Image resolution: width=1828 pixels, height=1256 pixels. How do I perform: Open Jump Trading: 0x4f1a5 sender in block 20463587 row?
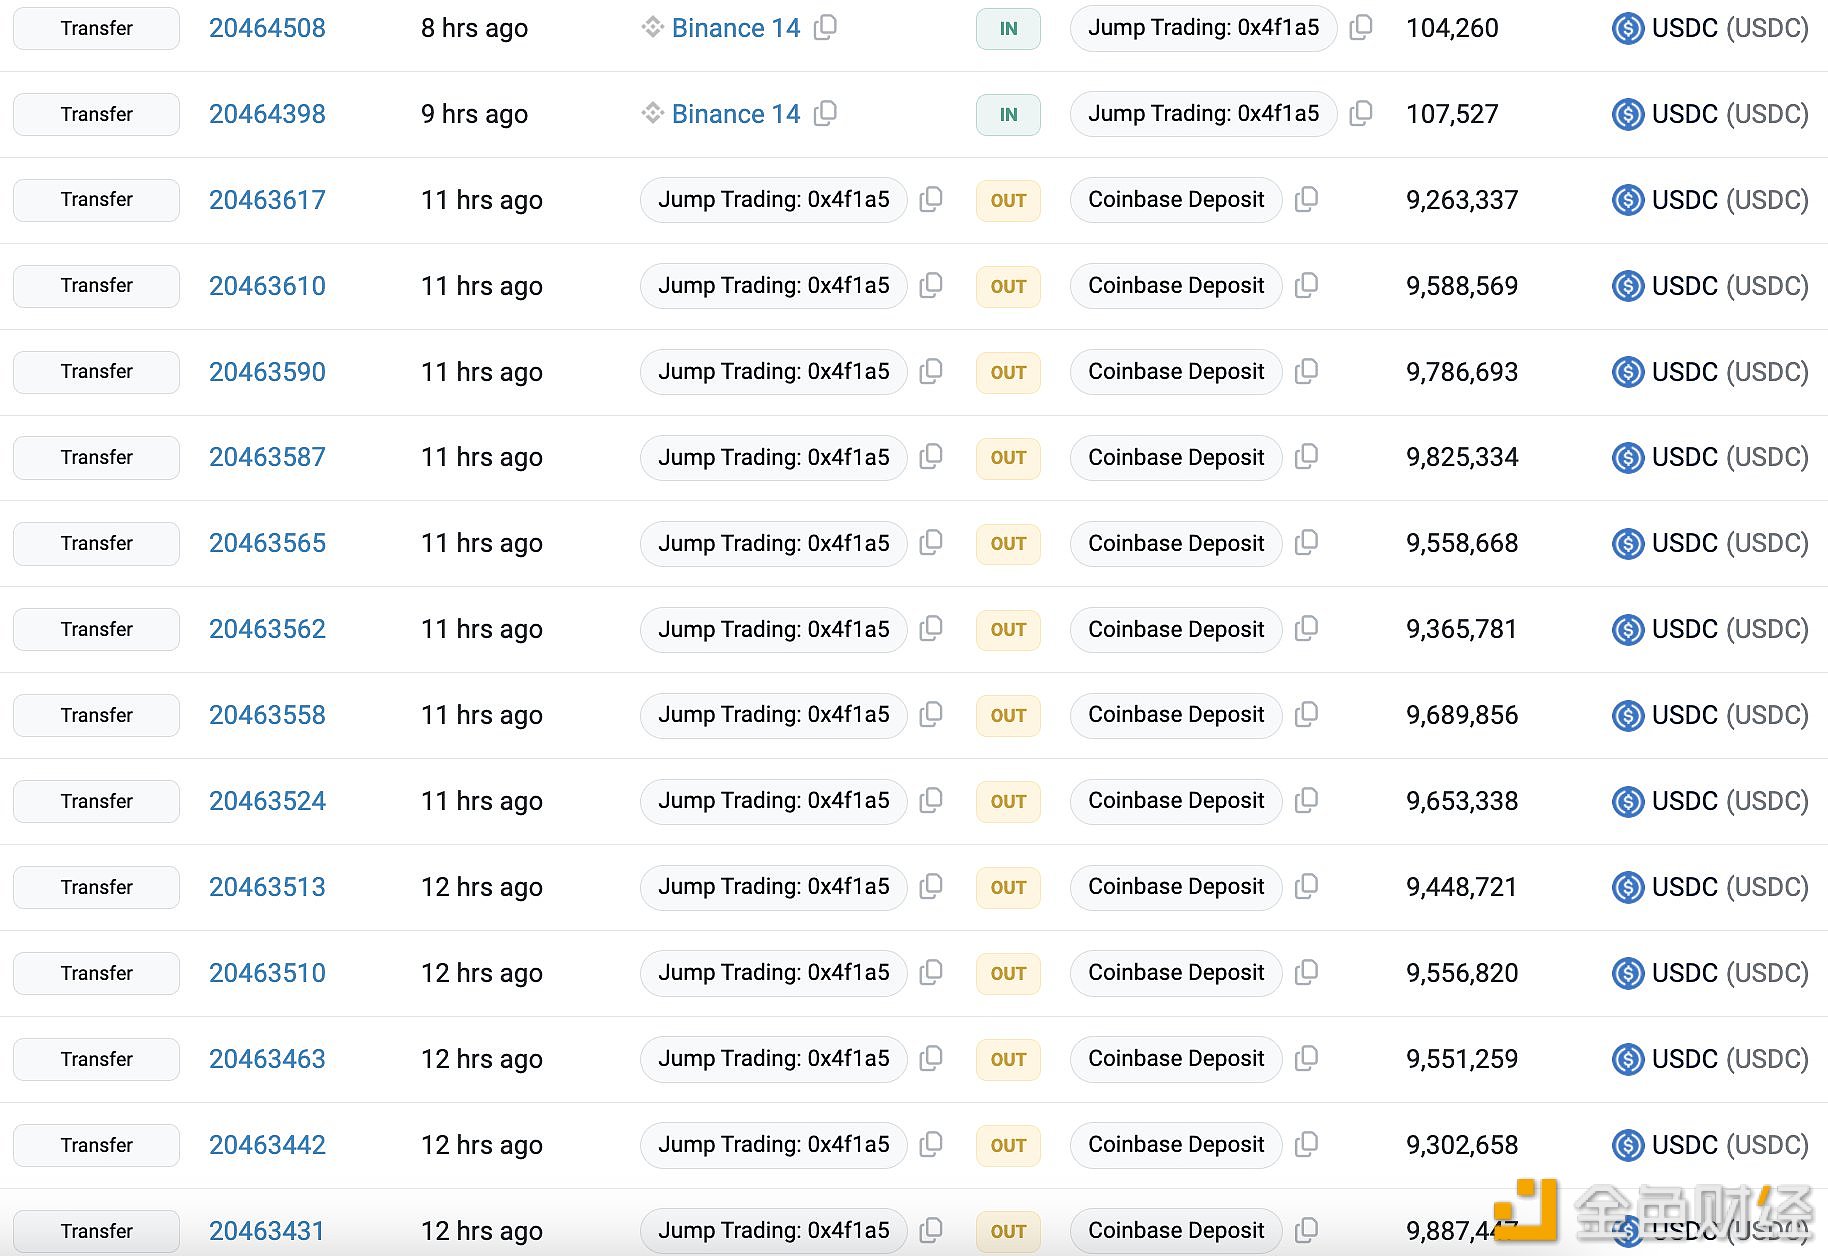pyautogui.click(x=773, y=457)
